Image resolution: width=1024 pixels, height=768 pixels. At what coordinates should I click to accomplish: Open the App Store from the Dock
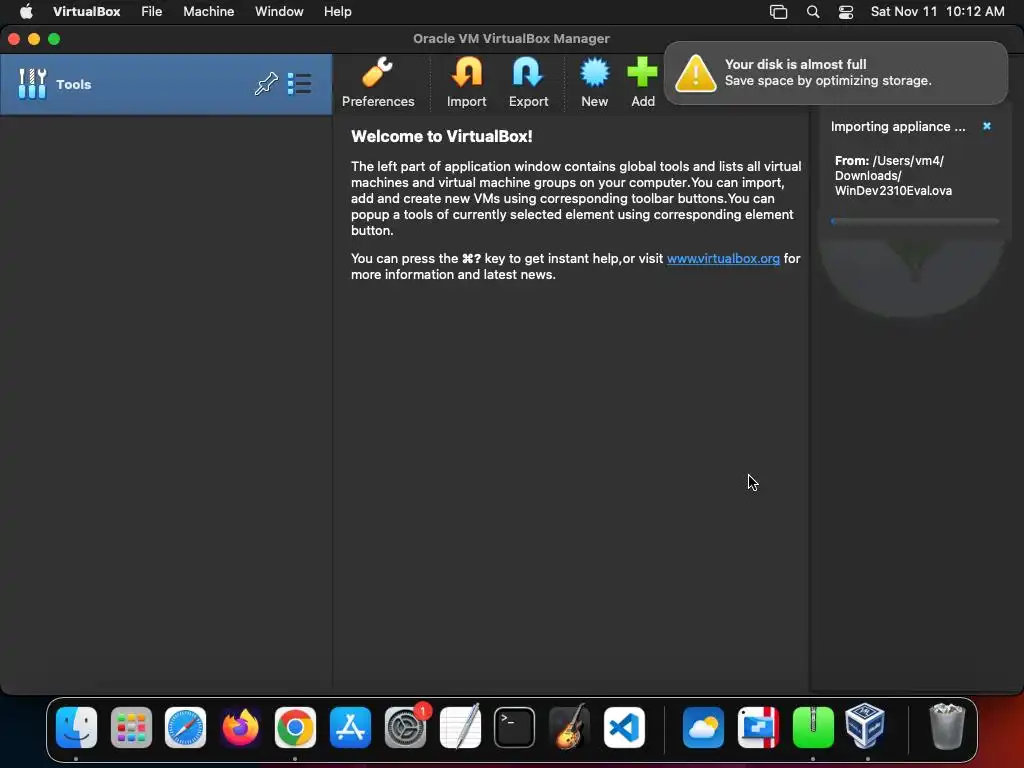350,727
